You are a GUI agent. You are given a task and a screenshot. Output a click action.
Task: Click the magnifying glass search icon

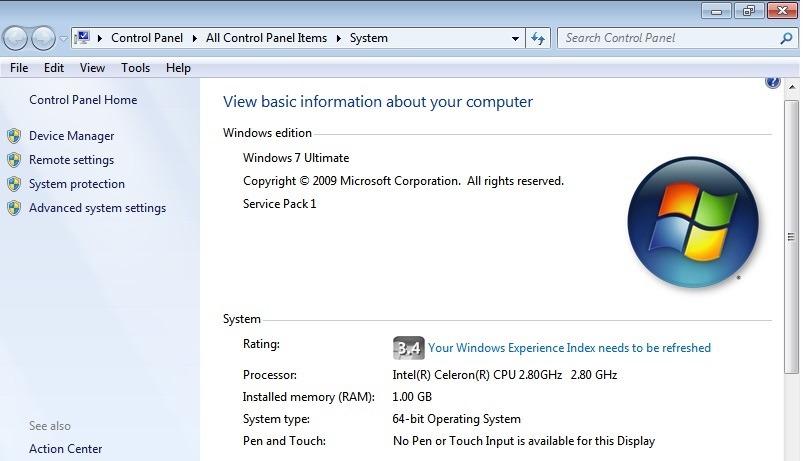point(786,38)
